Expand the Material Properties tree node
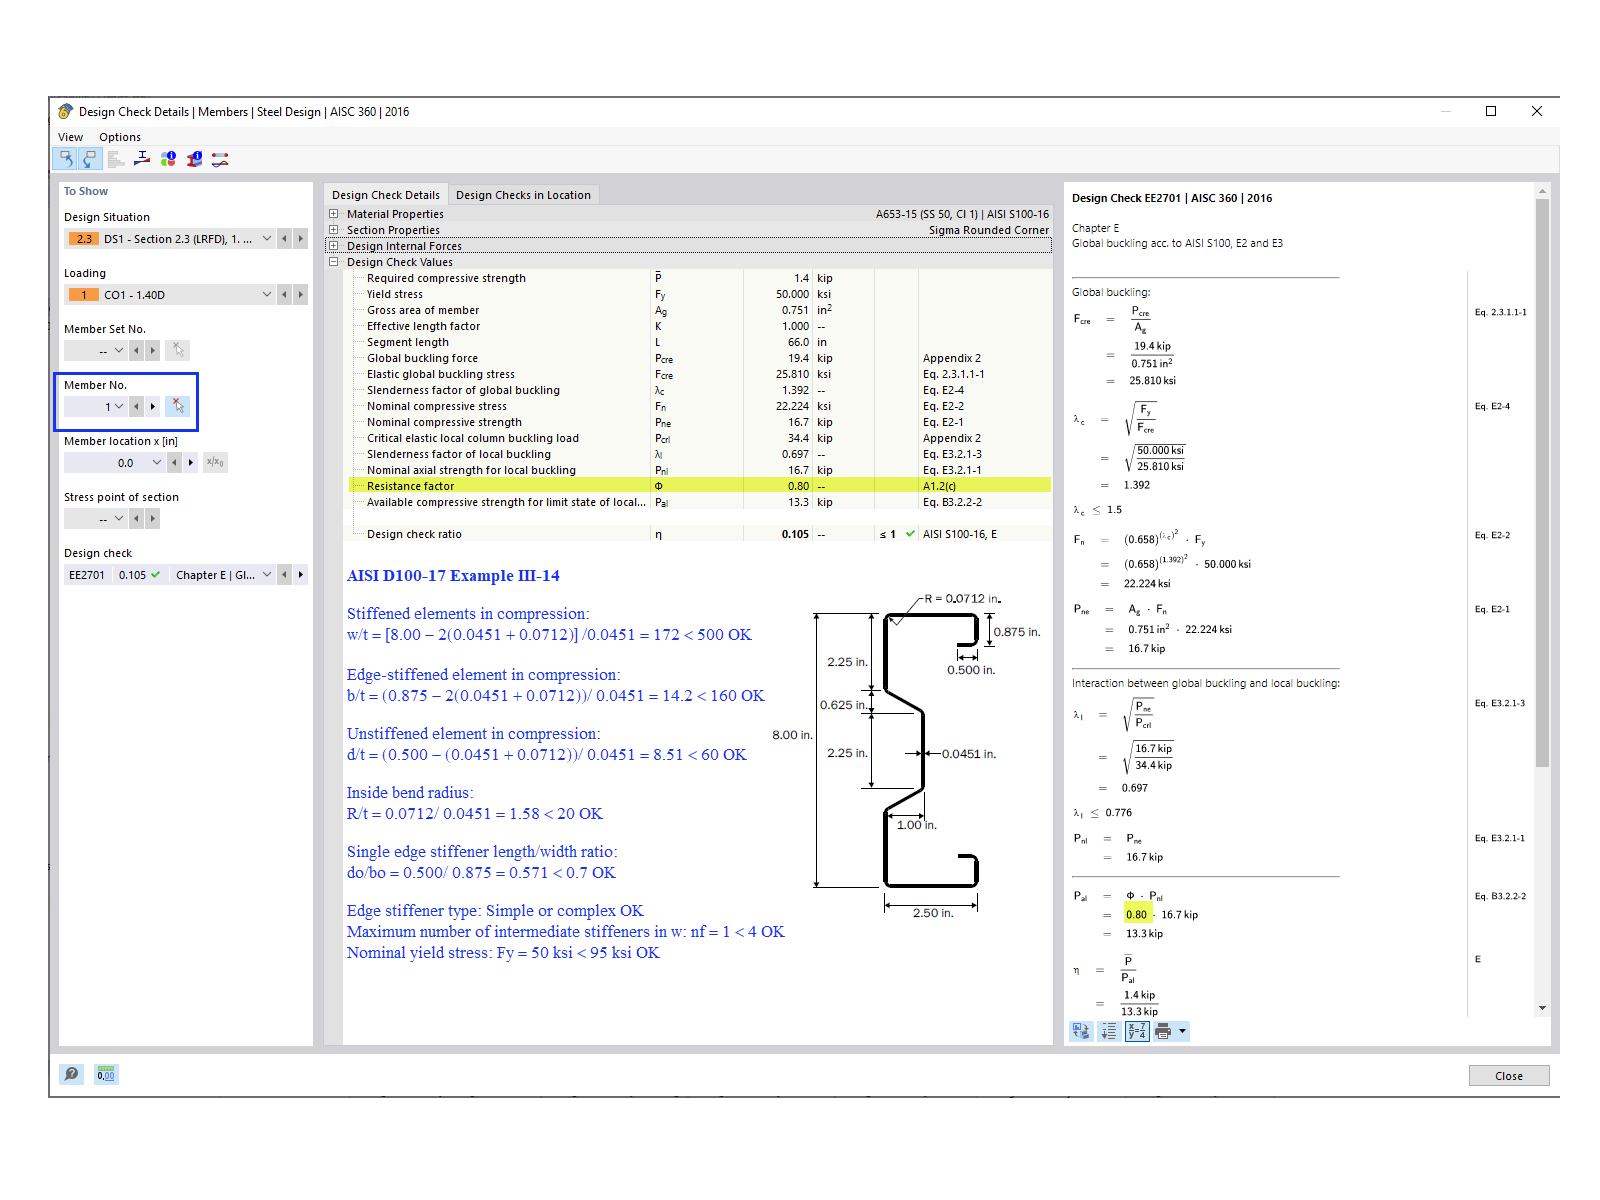This screenshot has height=1200, width=1600. click(332, 213)
